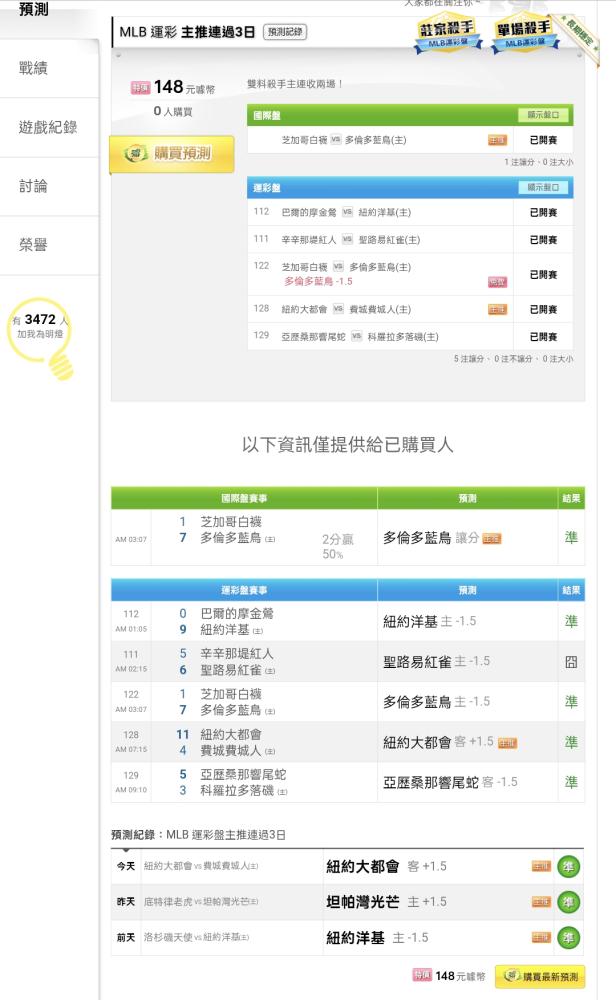
Task: Click the 單場殺手 MLB badge
Action: [524, 34]
